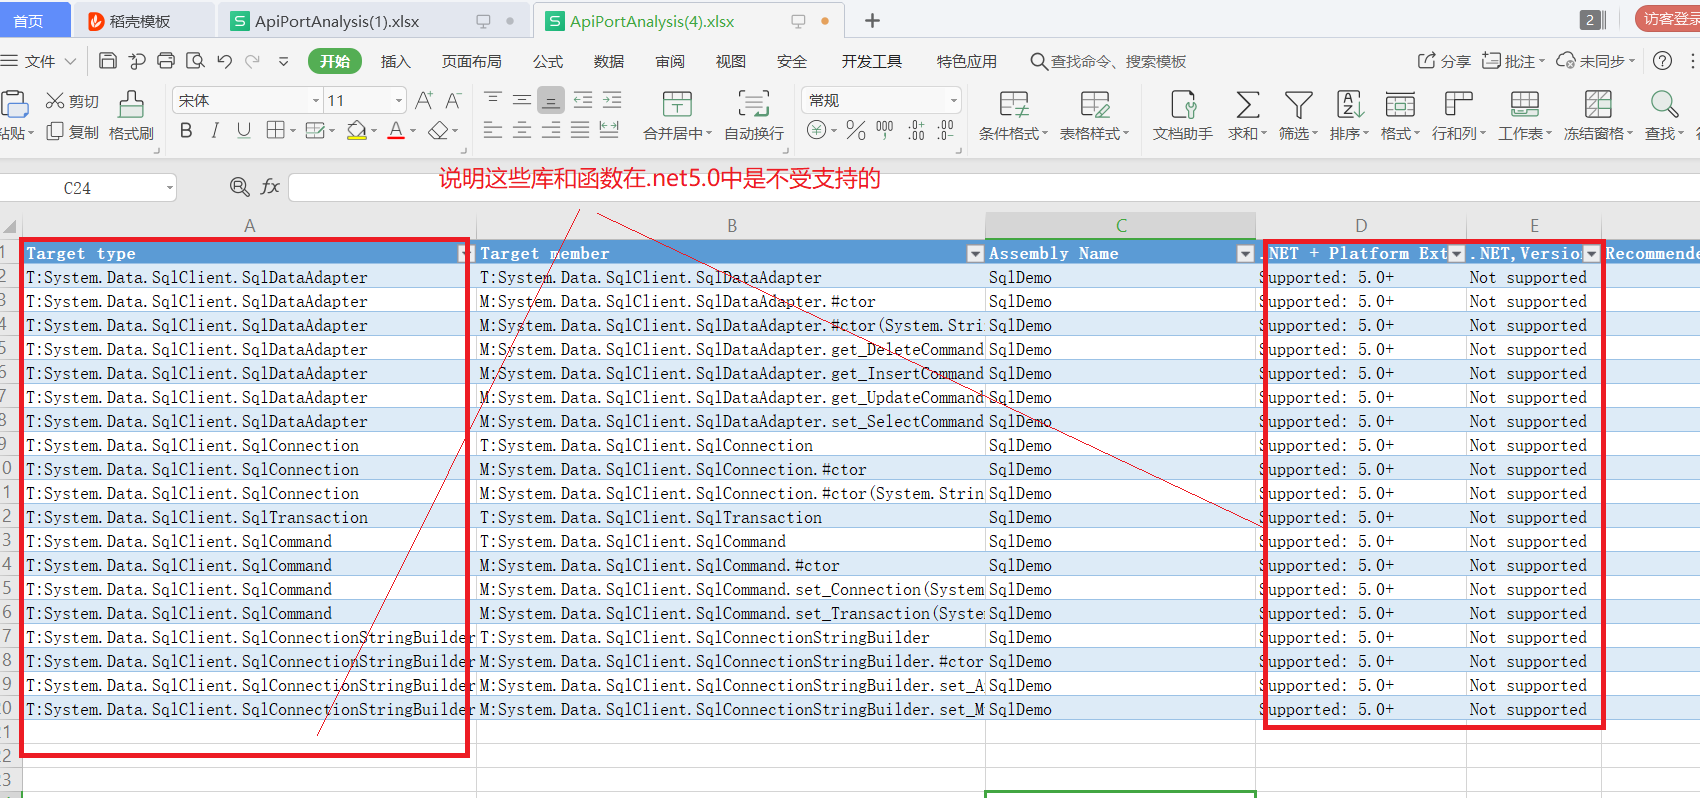
Task: Apply the yellow fill color bucket
Action: click(x=356, y=130)
